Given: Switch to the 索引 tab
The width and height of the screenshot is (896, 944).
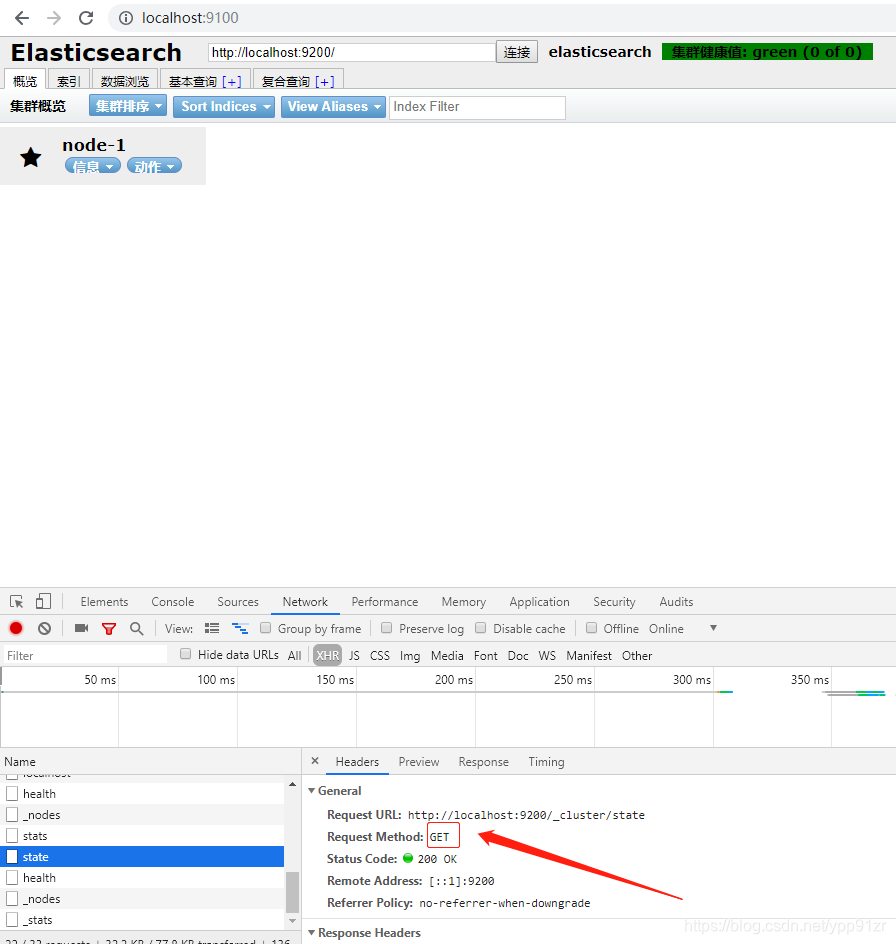Looking at the screenshot, I should [x=69, y=81].
